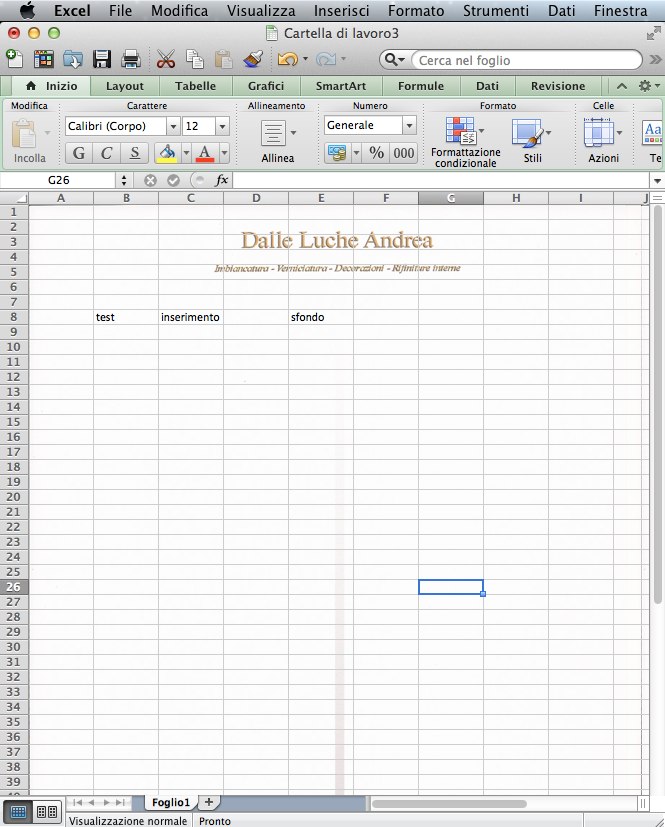This screenshot has height=827, width=665.
Task: Cut selection with the scissors icon
Action: 166,59
